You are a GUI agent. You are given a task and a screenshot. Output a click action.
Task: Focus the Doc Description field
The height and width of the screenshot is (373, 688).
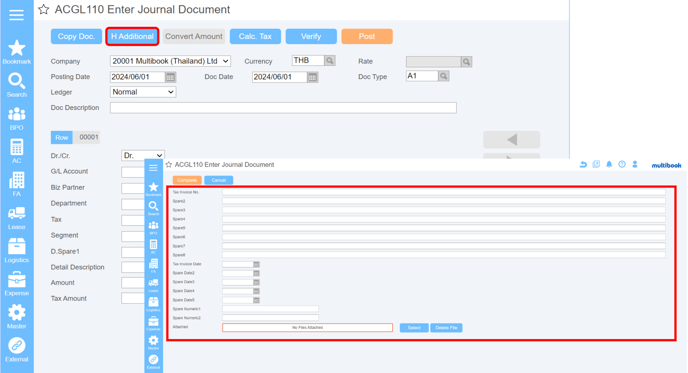pyautogui.click(x=283, y=108)
